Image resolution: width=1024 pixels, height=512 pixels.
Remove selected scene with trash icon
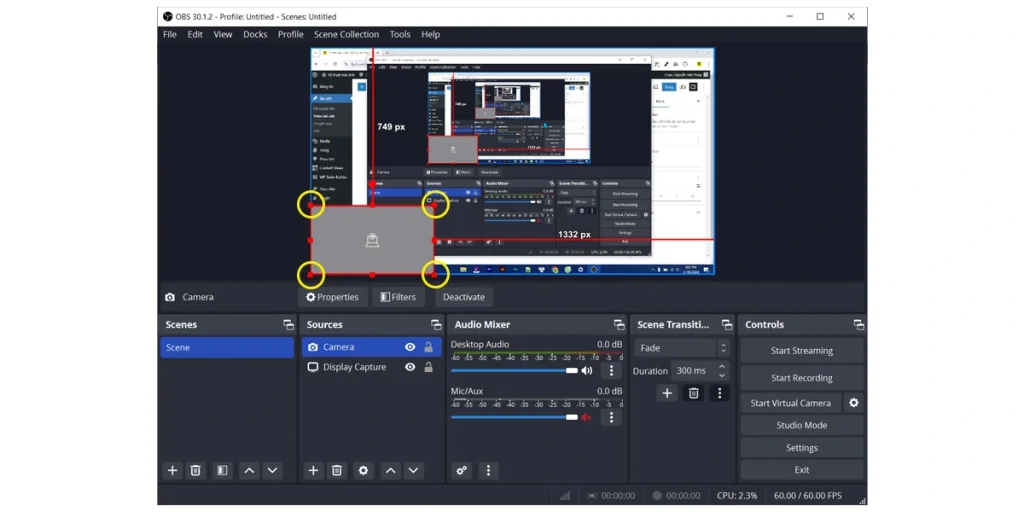click(195, 470)
